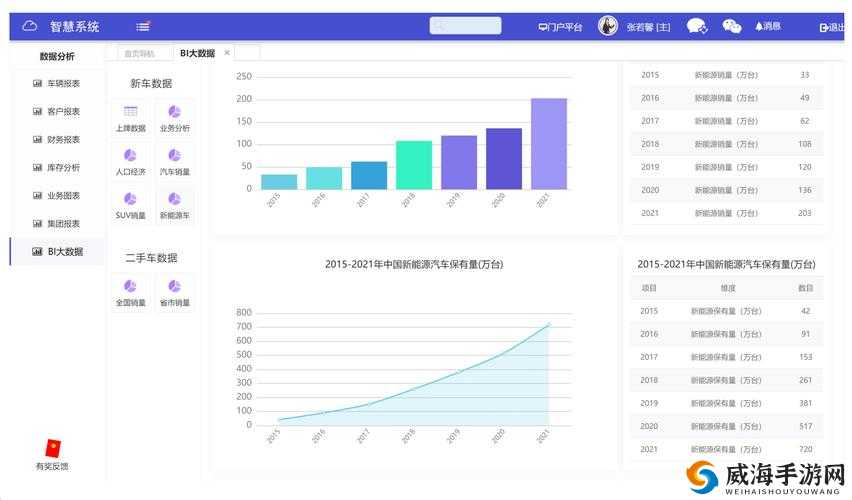852x500 pixels.
Task: Click the sales value 203 cell
Action: pyautogui.click(x=805, y=213)
